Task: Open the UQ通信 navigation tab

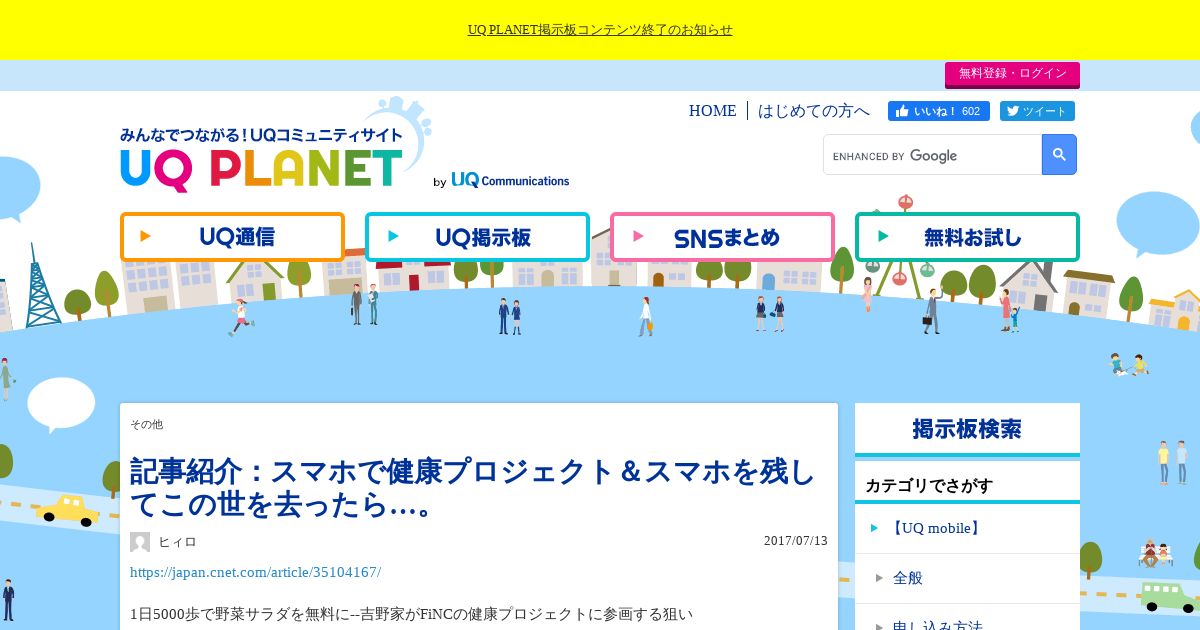Action: pos(232,237)
